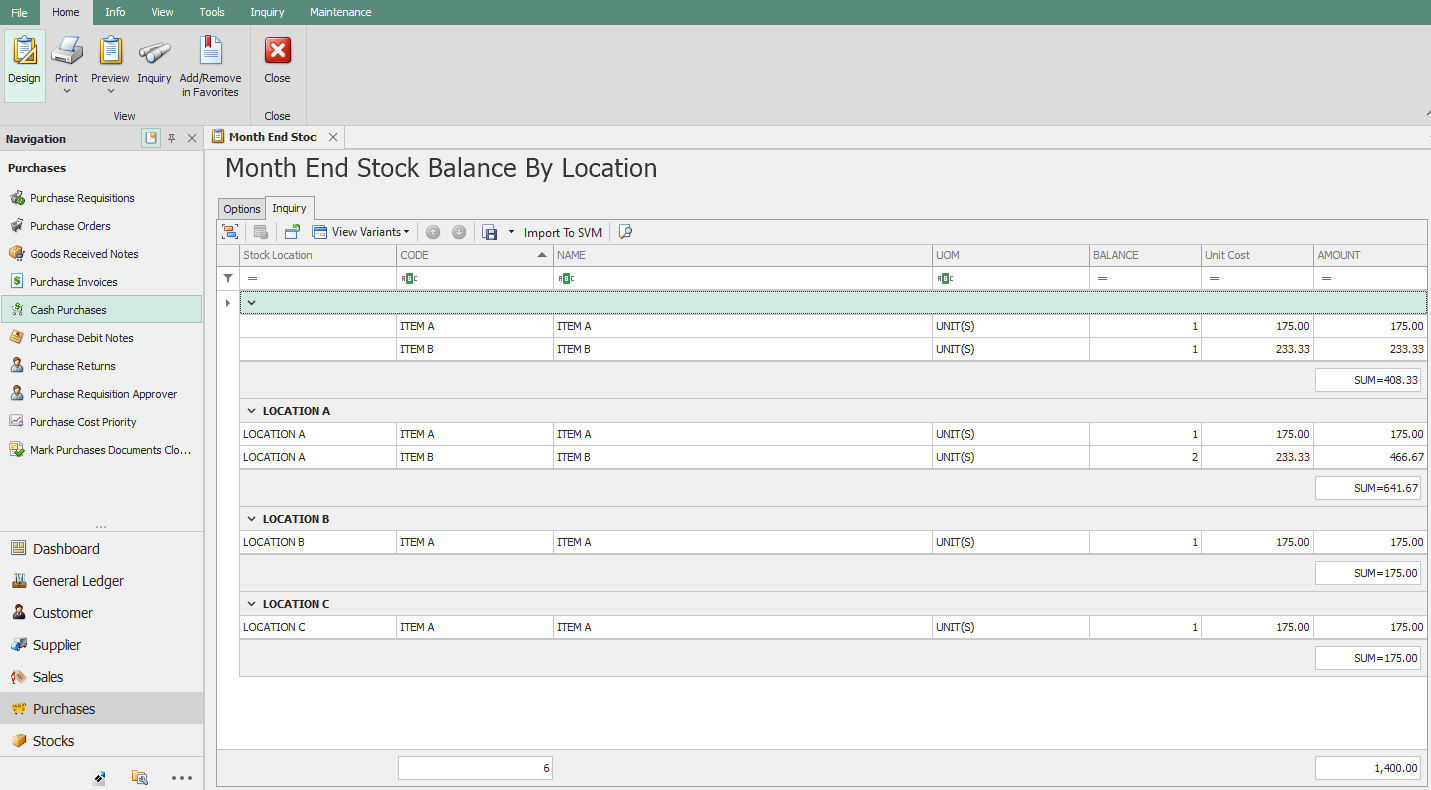The image size is (1431, 790).
Task: Go to Sales module
Action: (101, 677)
